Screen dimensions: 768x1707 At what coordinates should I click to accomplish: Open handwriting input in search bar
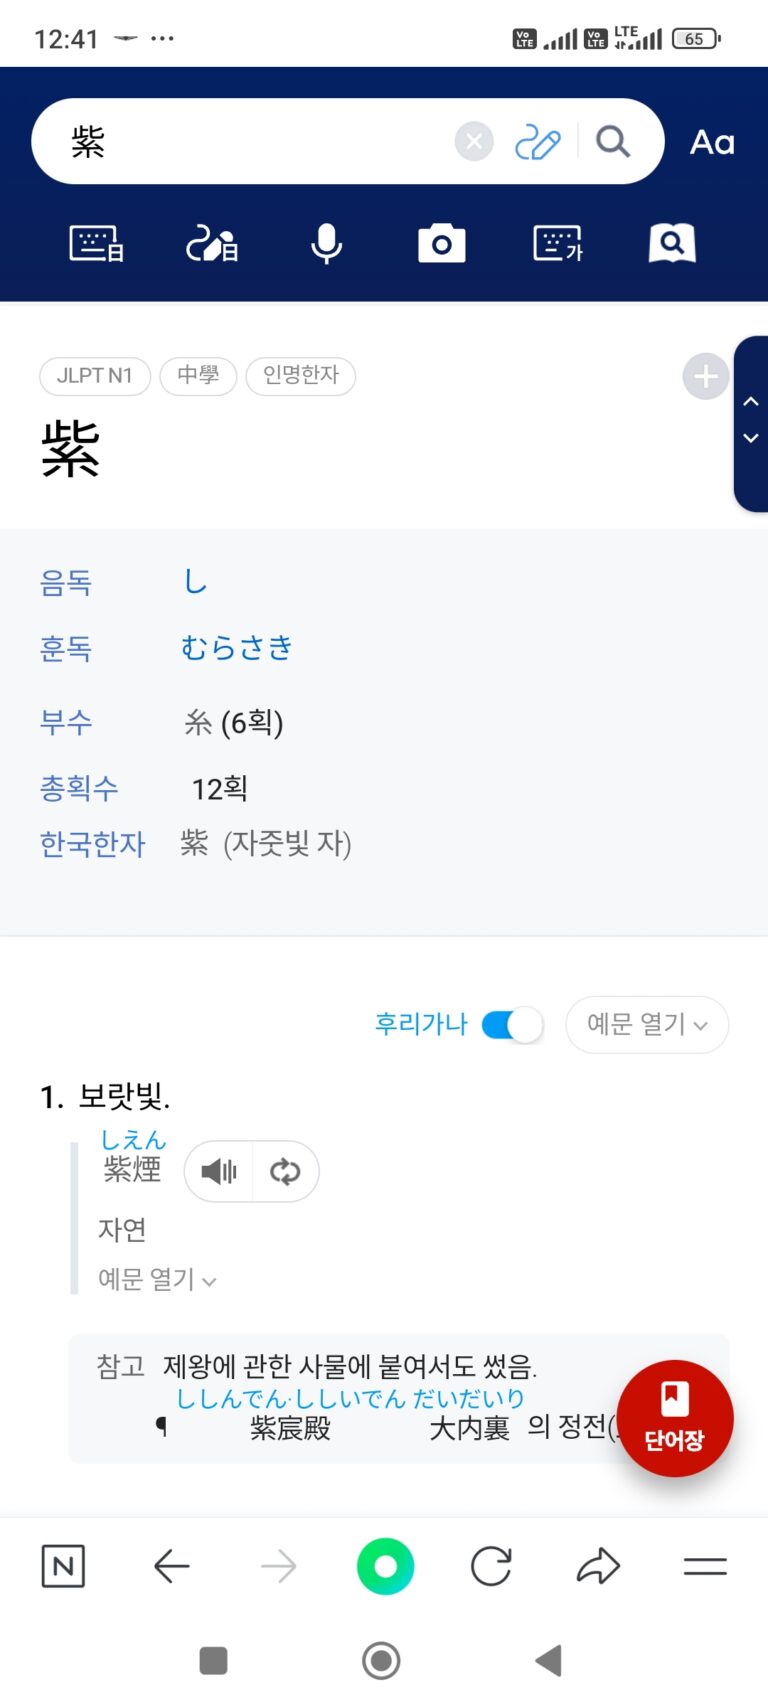coord(537,142)
